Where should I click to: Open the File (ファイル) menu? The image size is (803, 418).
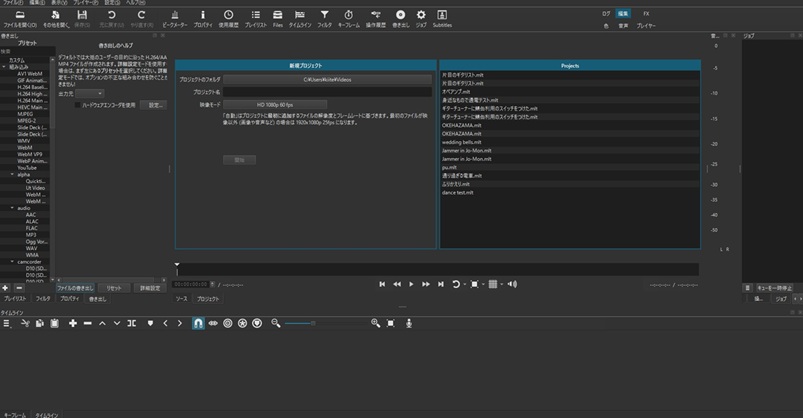13,3
